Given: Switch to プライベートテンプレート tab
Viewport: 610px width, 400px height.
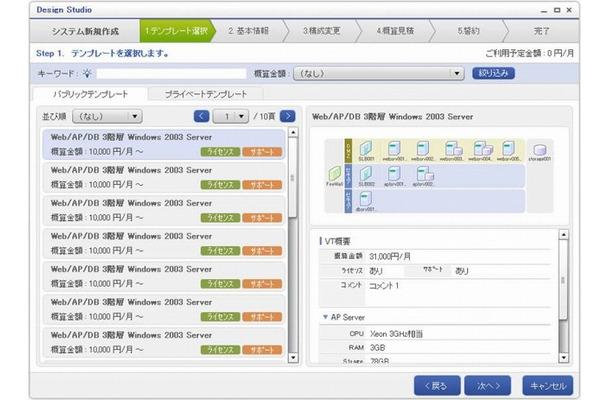Looking at the screenshot, I should [206, 94].
